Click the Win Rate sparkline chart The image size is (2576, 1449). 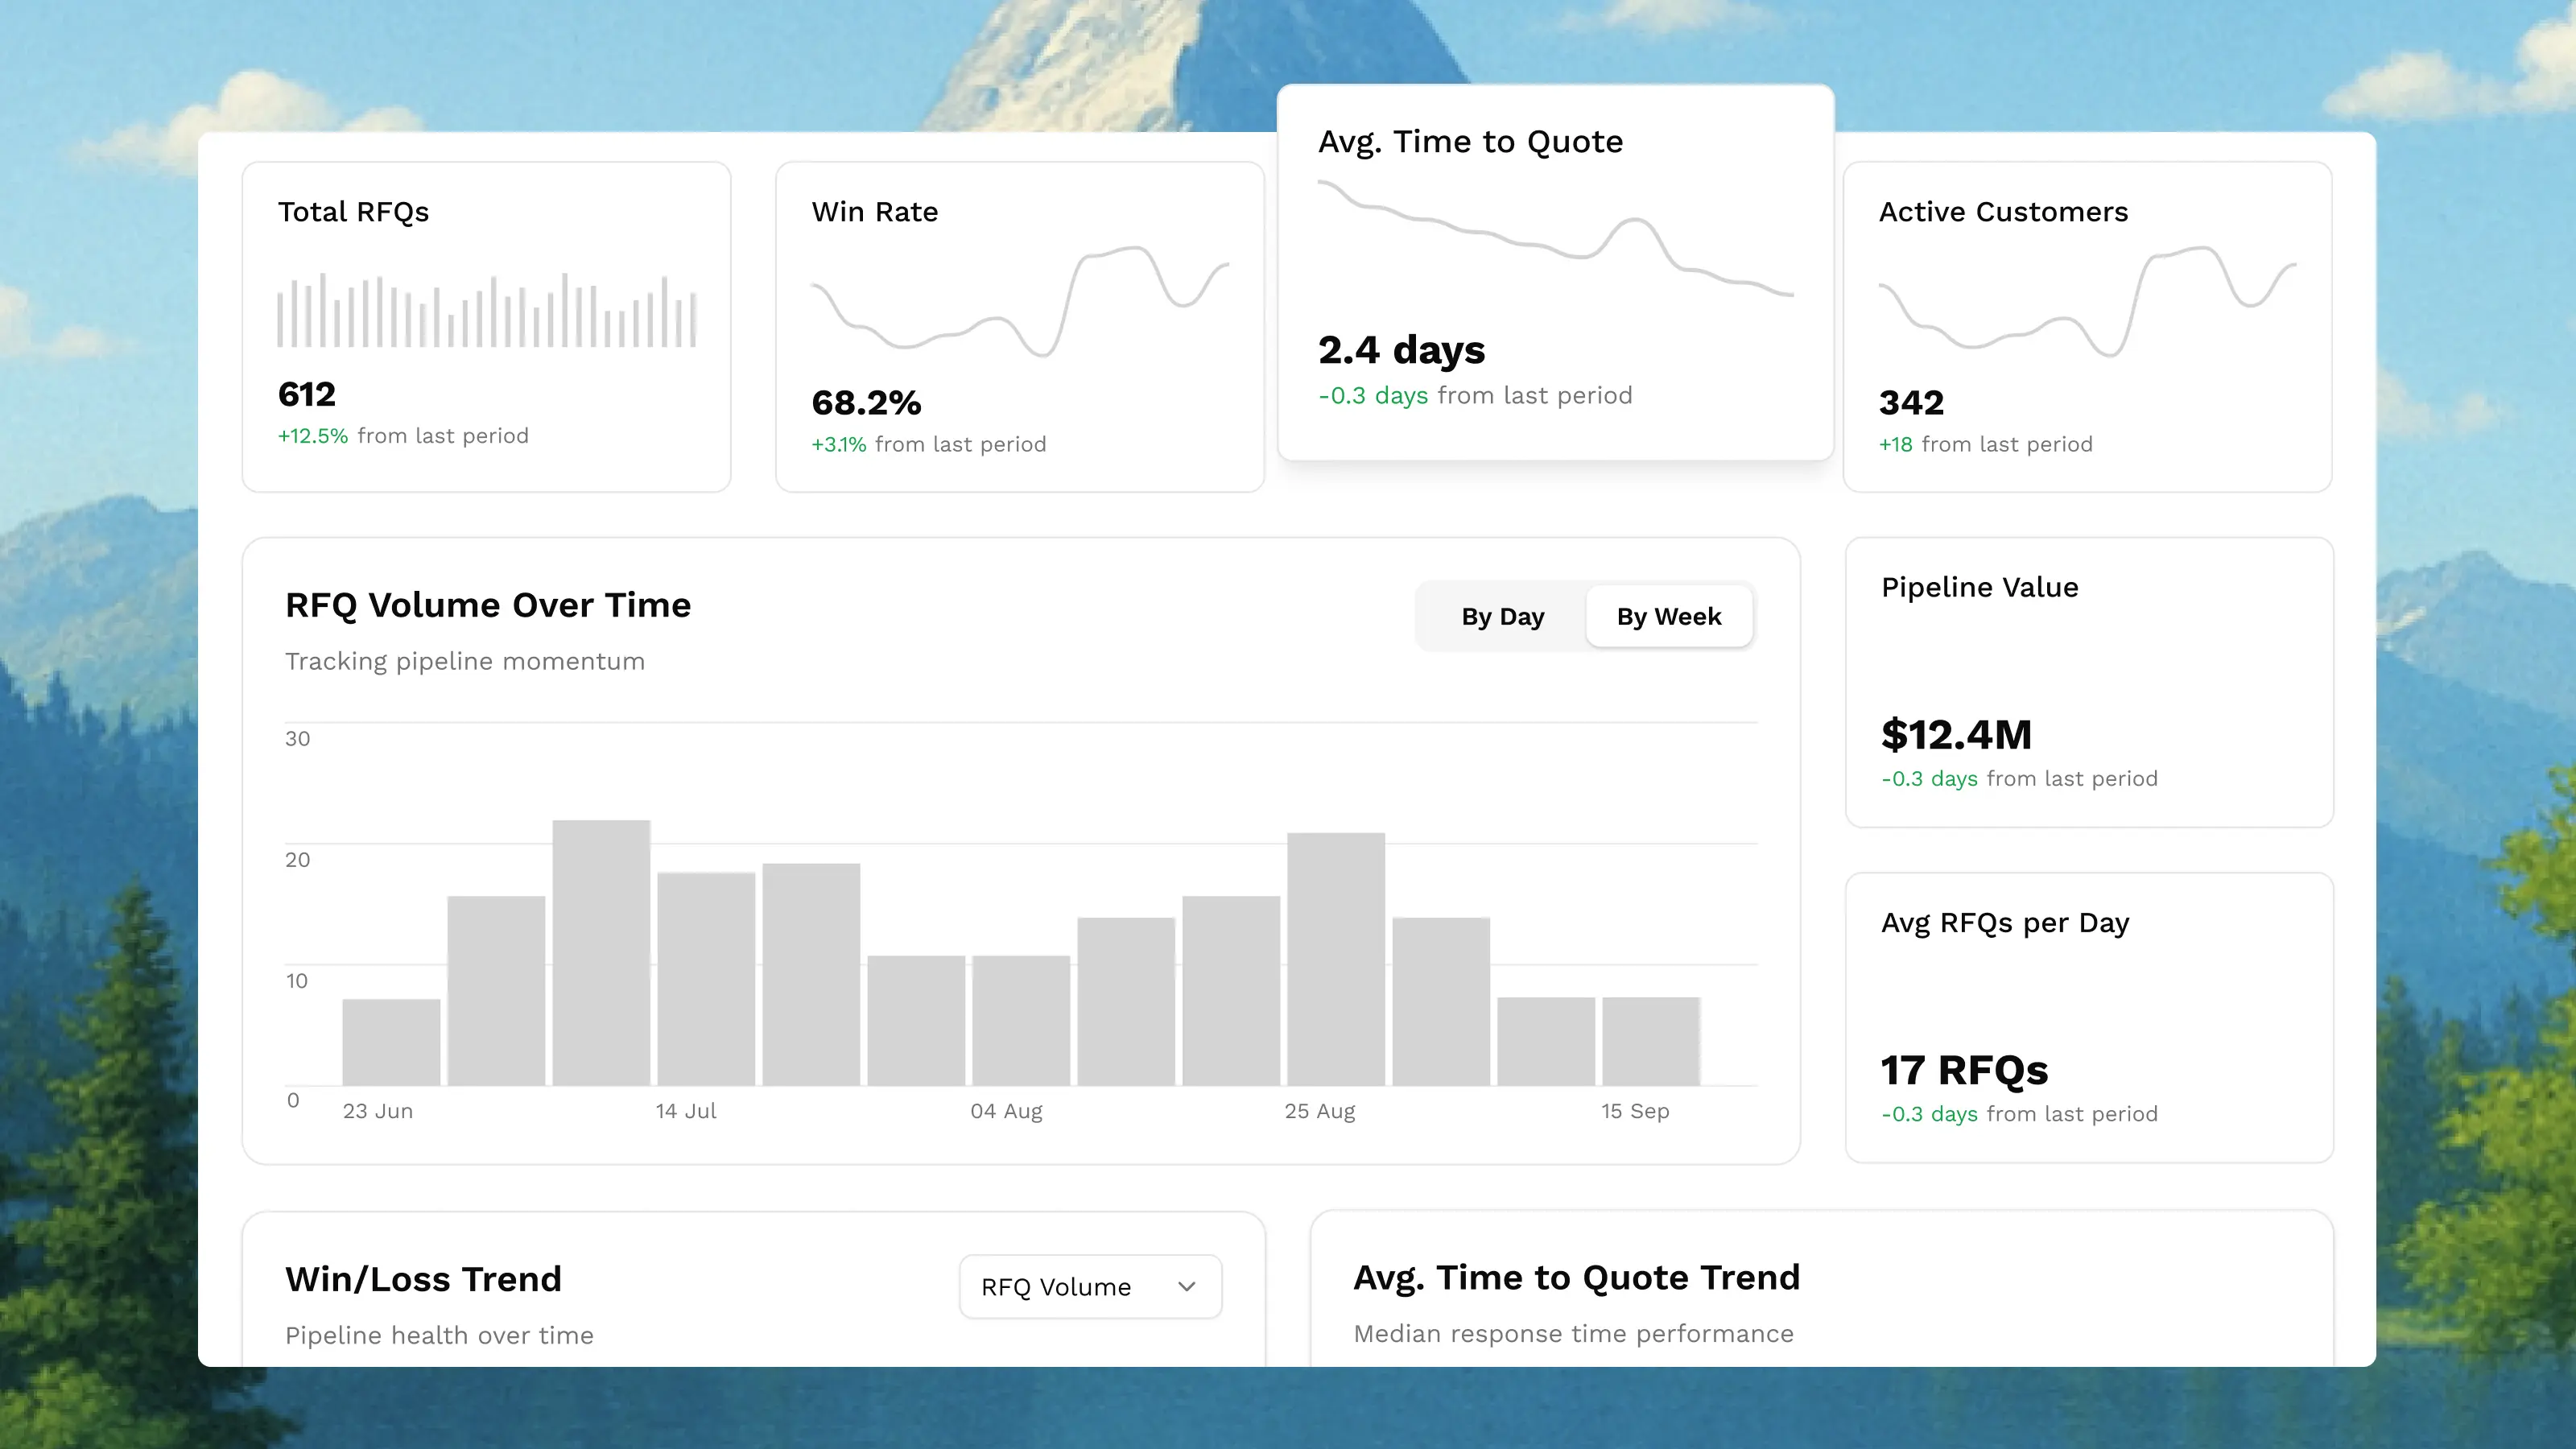point(1019,301)
